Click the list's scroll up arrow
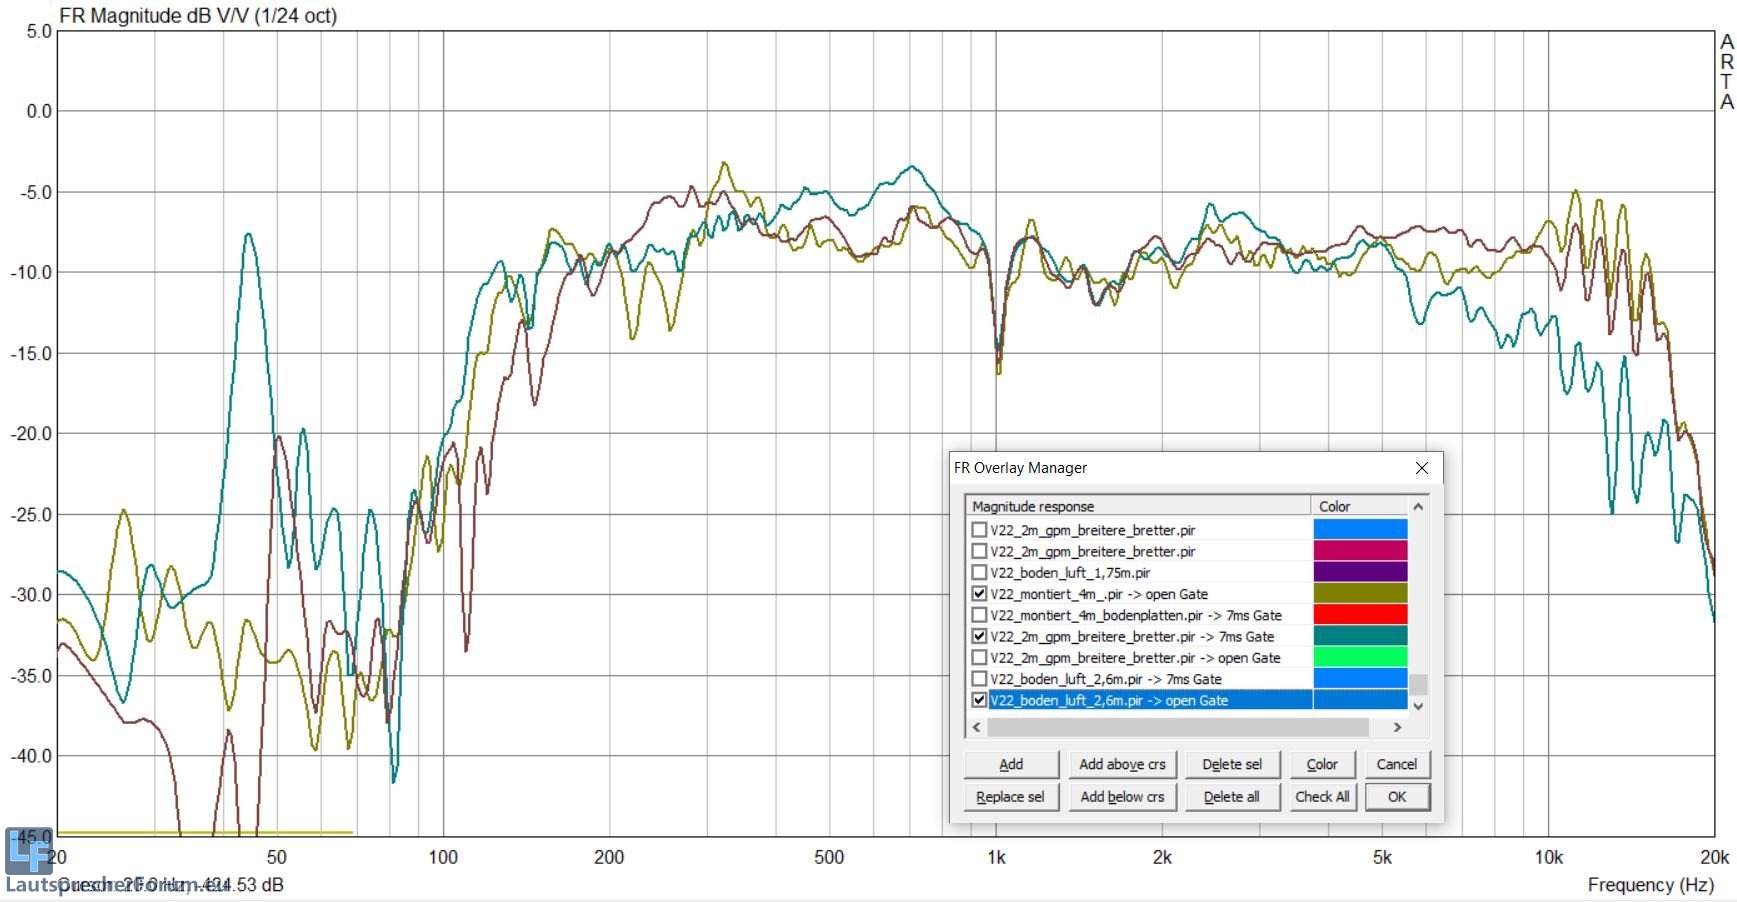Image resolution: width=1737 pixels, height=902 pixels. pos(1418,507)
